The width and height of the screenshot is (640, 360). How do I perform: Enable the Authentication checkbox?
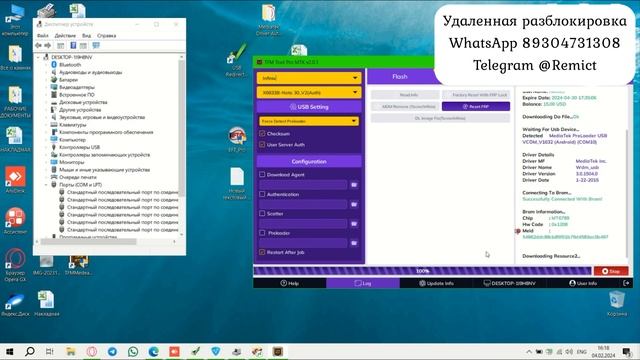(x=262, y=194)
